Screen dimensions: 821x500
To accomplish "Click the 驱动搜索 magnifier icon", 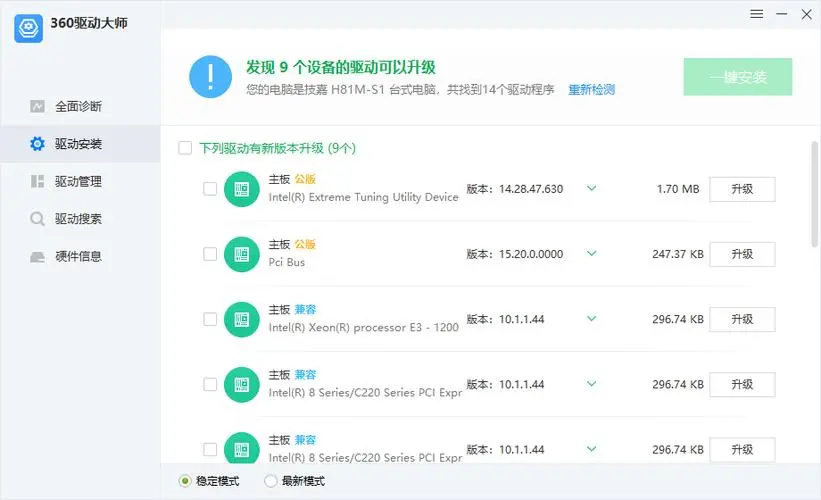I will [x=37, y=219].
